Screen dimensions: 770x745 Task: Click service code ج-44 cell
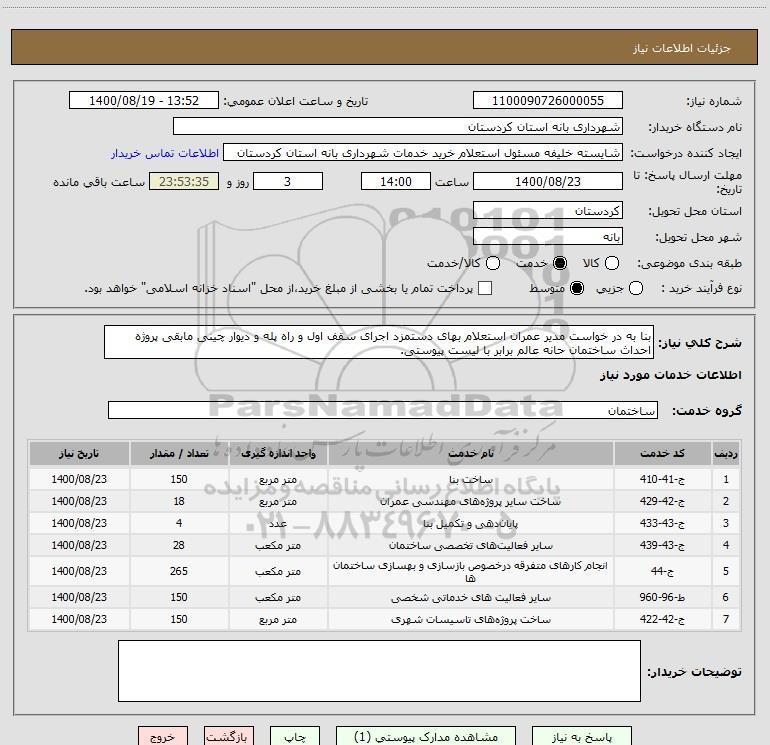[x=662, y=571]
